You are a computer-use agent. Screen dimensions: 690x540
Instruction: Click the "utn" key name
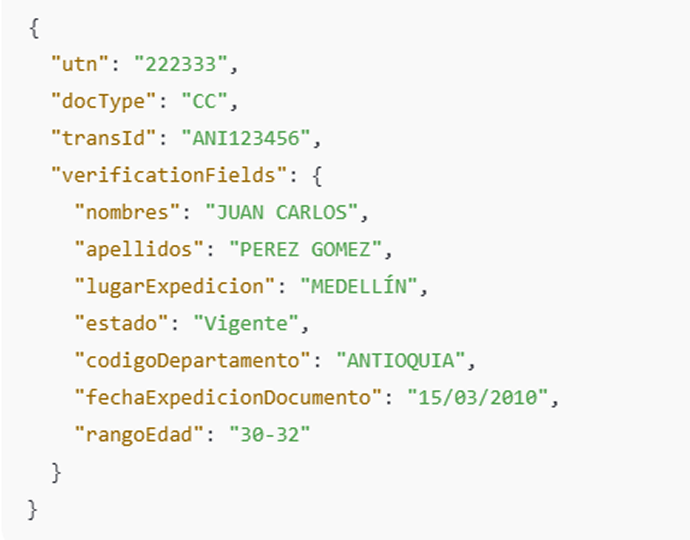point(79,65)
